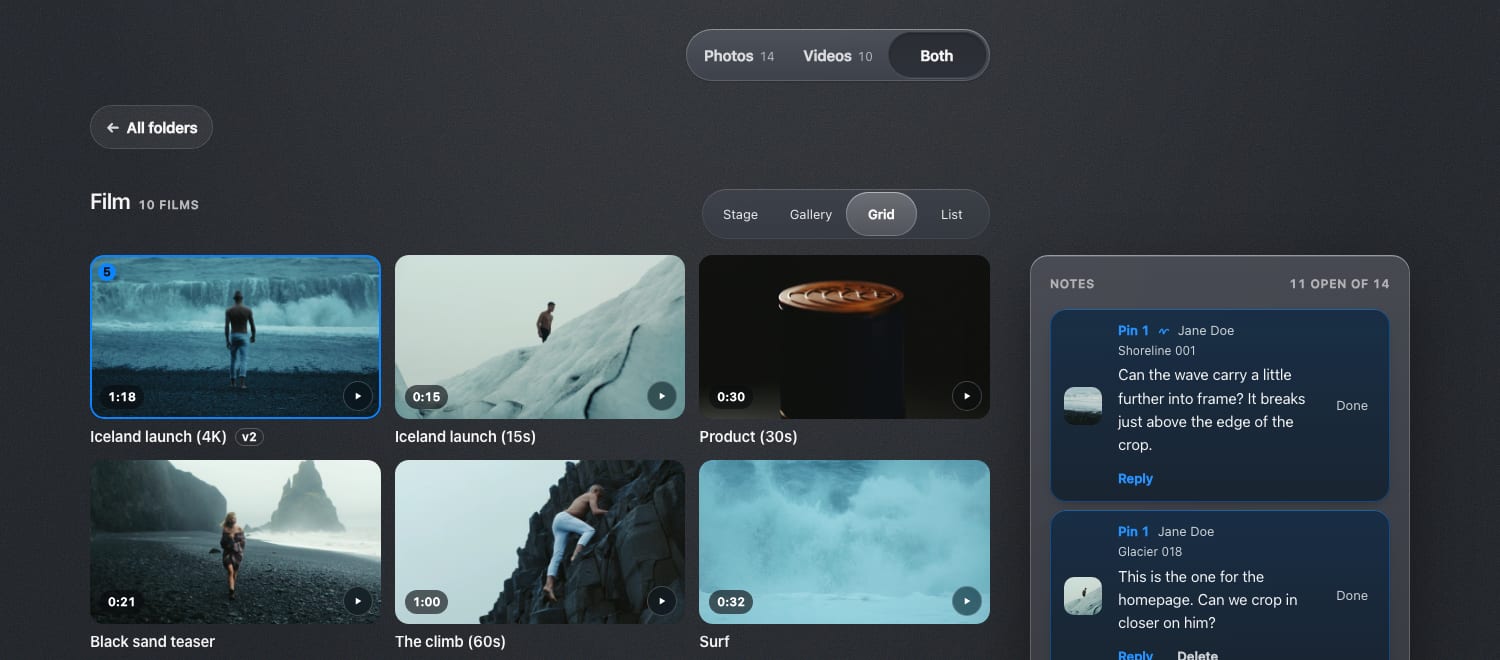This screenshot has width=1500, height=660.
Task: Play the Product (30s) video
Action: [x=966, y=396]
